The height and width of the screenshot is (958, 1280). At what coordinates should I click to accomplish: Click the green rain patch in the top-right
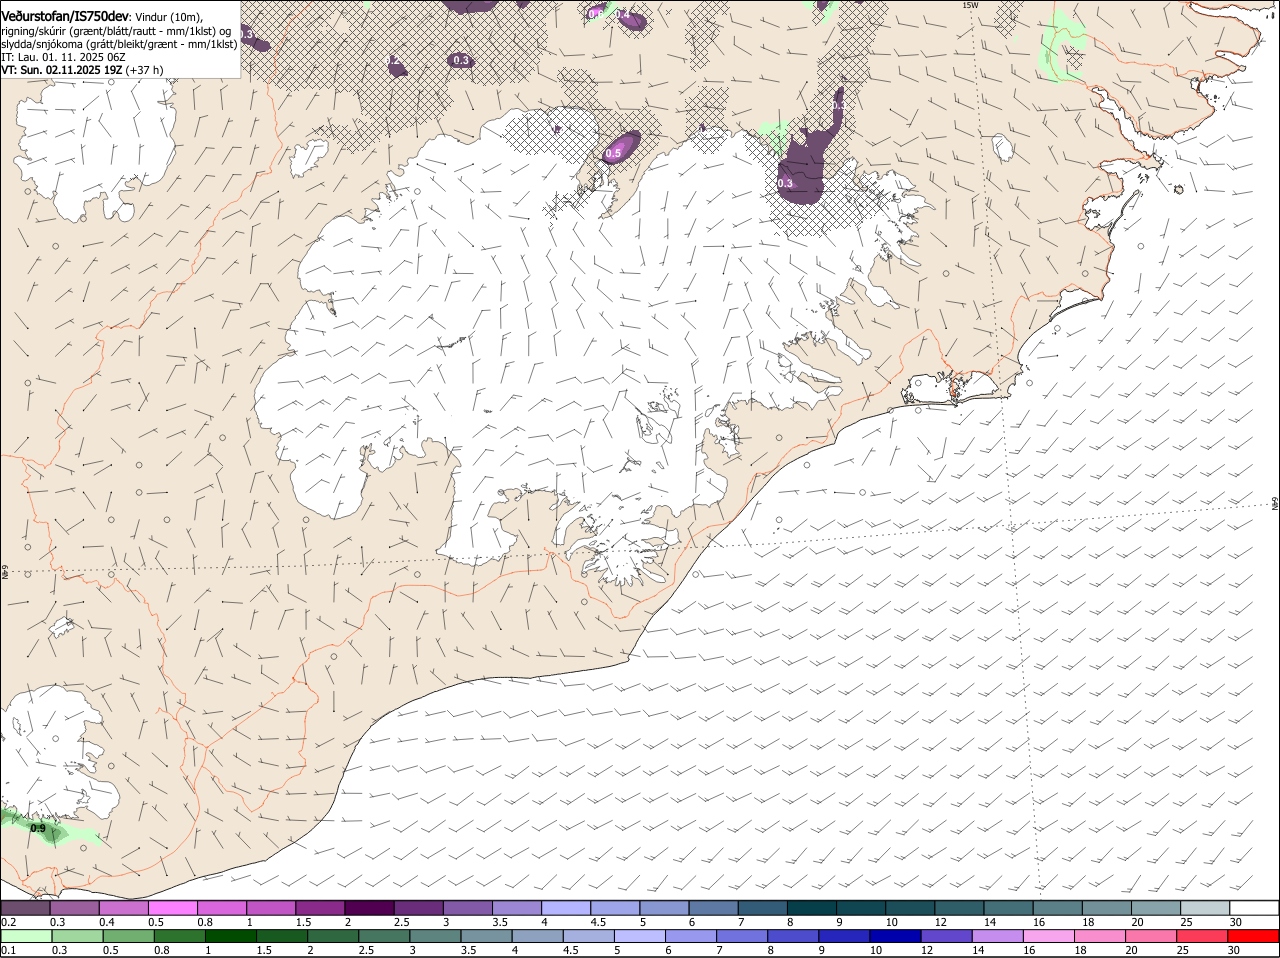pos(1062,45)
